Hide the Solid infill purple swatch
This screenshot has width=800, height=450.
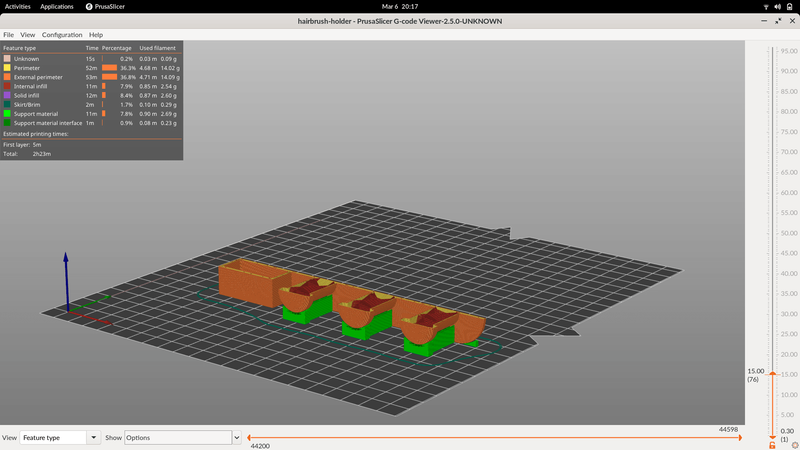point(7,95)
